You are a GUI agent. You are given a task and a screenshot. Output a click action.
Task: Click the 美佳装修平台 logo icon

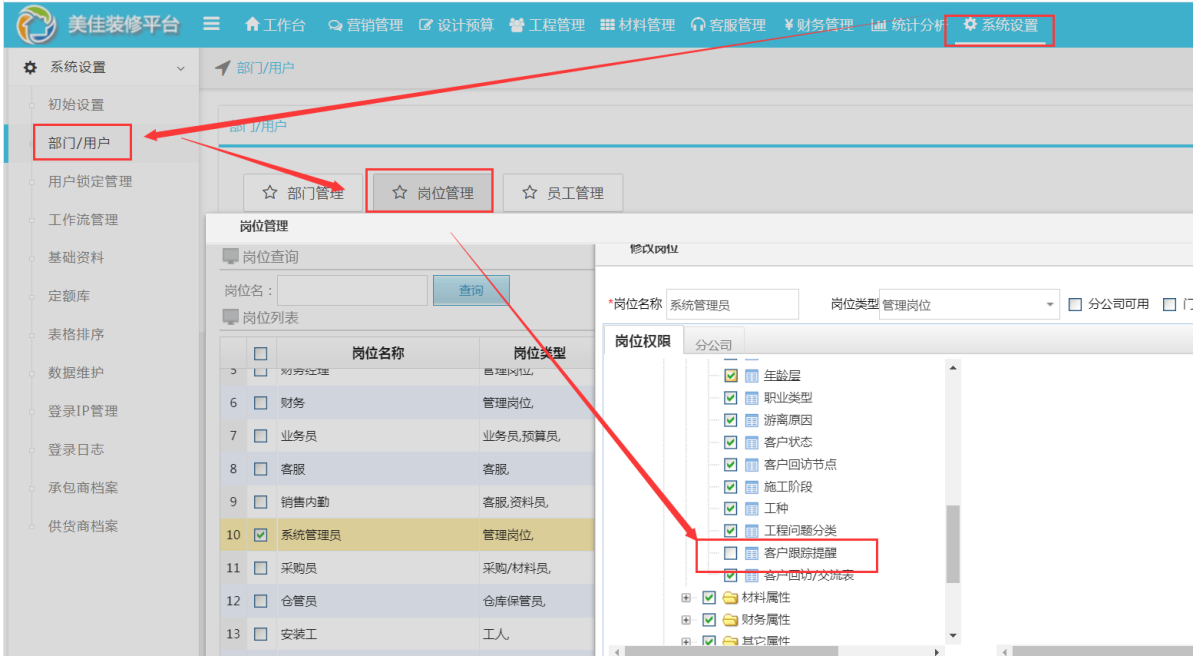tap(37, 25)
